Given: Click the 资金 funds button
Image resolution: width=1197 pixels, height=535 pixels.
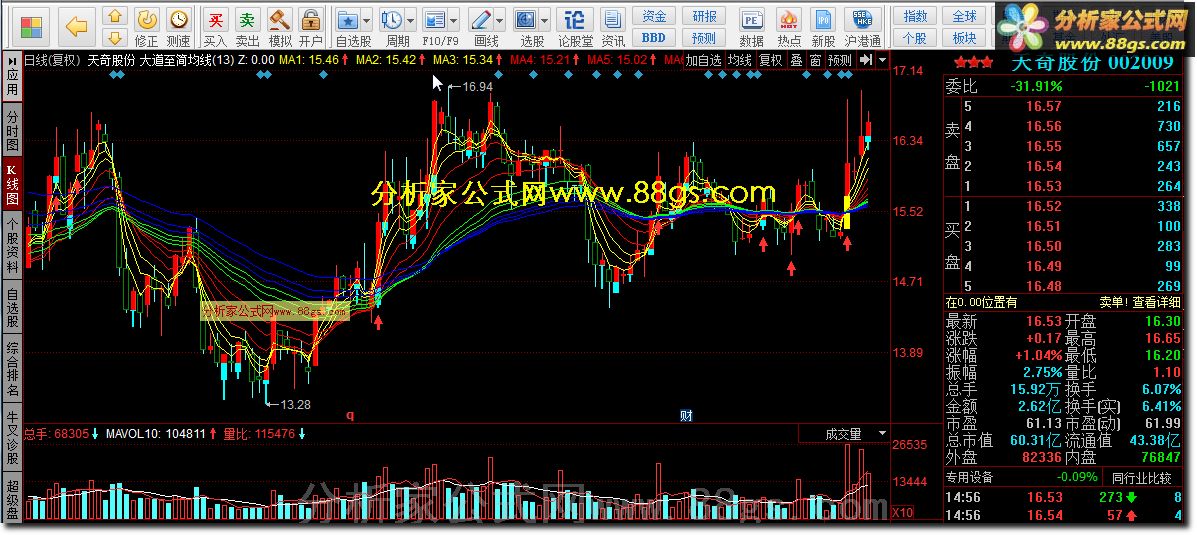Looking at the screenshot, I should pos(653,16).
